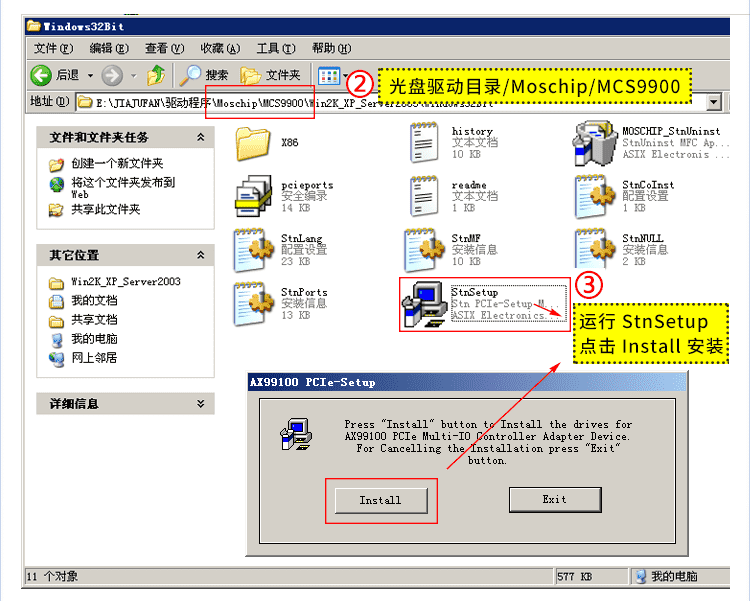This screenshot has height=601, width=750.
Task: Click My Computer zone in status bar
Action: coord(667,577)
